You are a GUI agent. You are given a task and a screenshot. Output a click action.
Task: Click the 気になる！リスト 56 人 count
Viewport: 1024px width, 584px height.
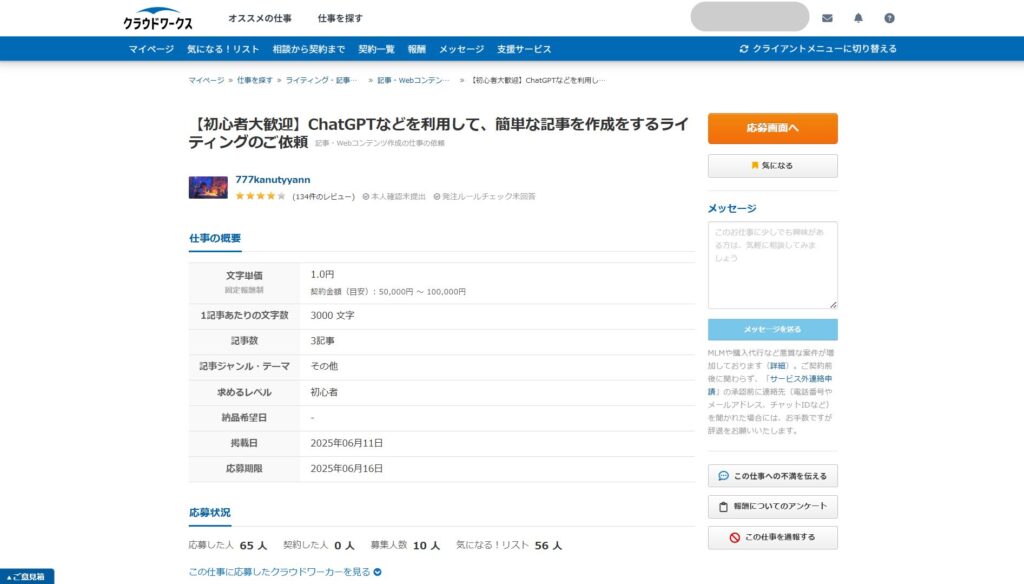point(509,545)
